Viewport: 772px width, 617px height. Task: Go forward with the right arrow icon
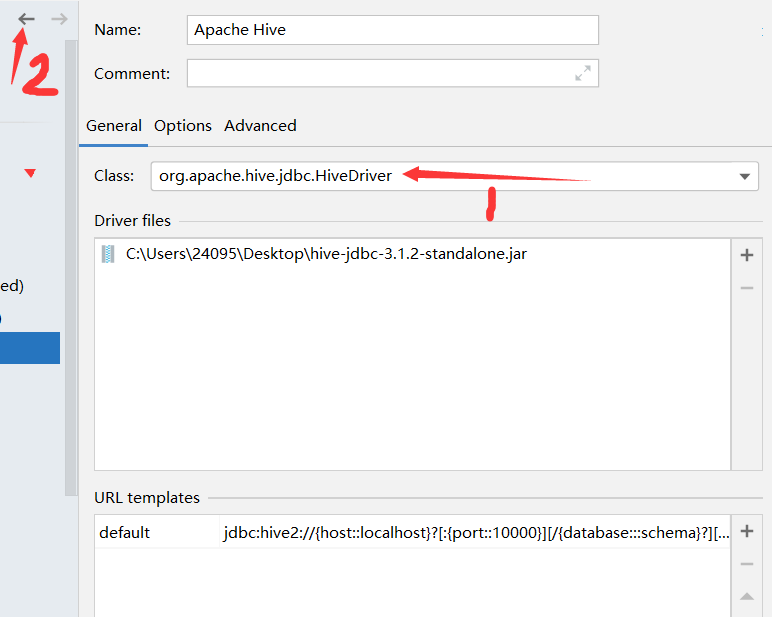pyautogui.click(x=60, y=19)
